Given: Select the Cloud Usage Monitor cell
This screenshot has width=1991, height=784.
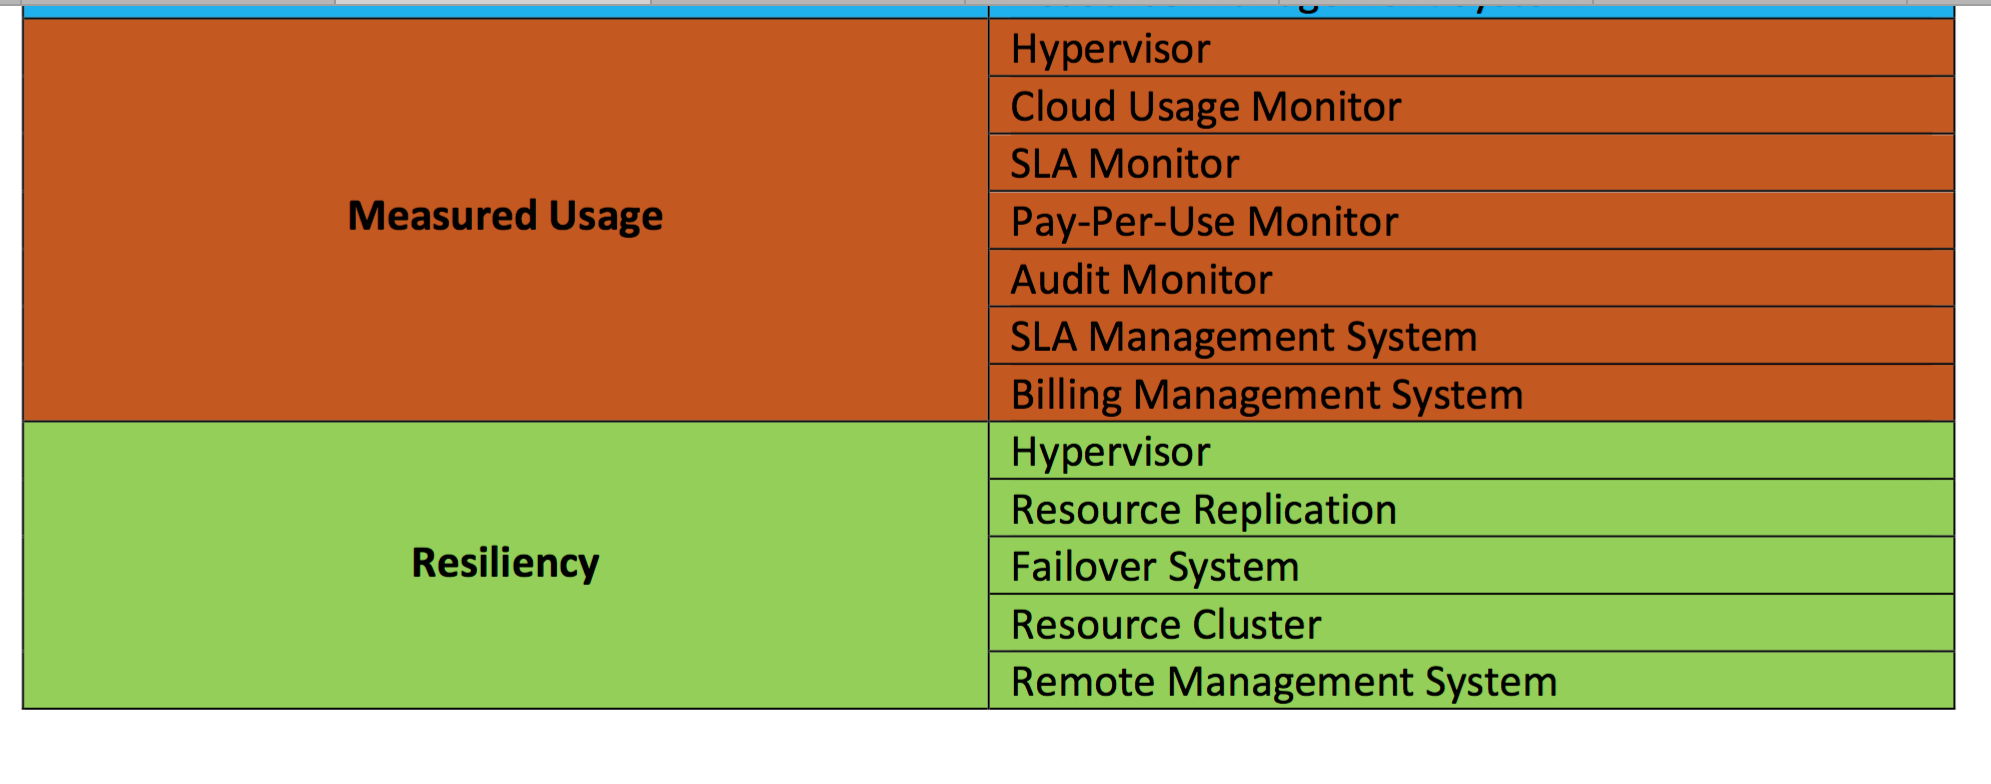Looking at the screenshot, I should 1471,106.
